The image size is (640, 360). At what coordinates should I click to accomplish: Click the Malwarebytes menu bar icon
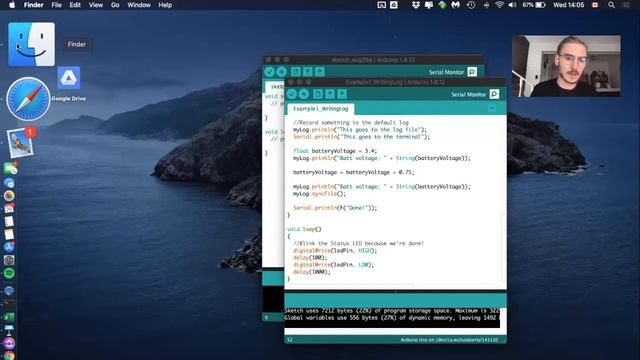click(x=456, y=5)
